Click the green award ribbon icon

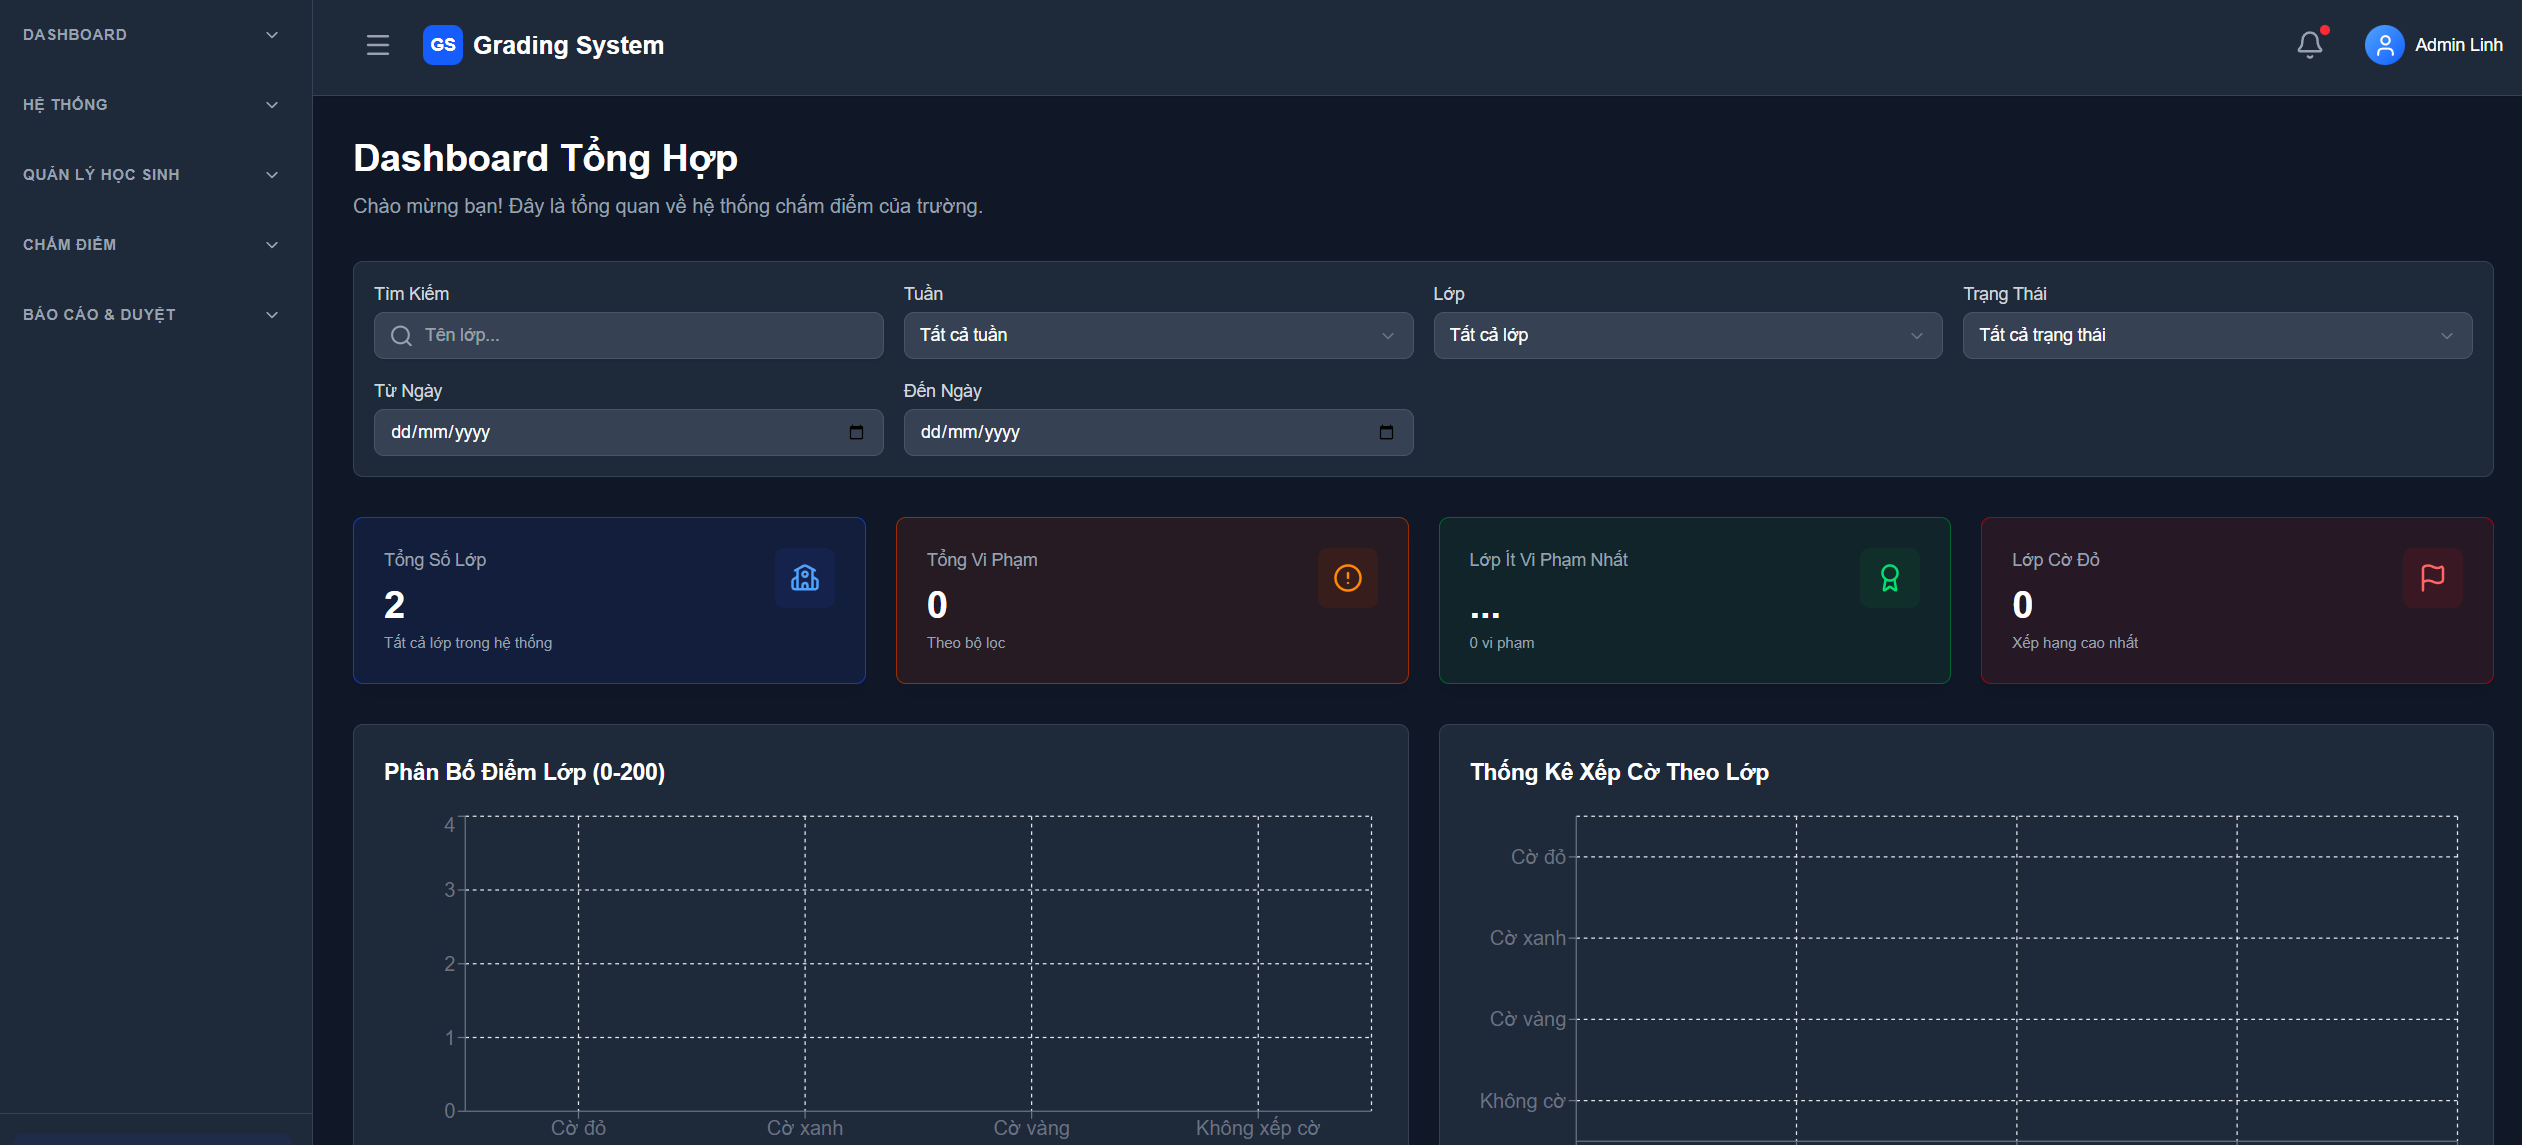(x=1889, y=578)
